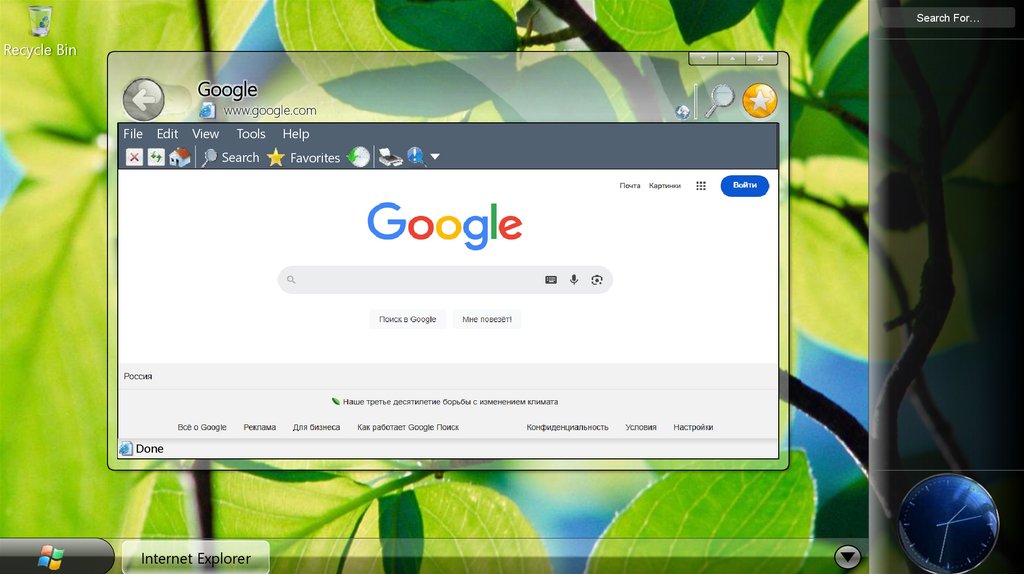Open the Настройки footer link
Image resolution: width=1024 pixels, height=574 pixels.
point(693,427)
